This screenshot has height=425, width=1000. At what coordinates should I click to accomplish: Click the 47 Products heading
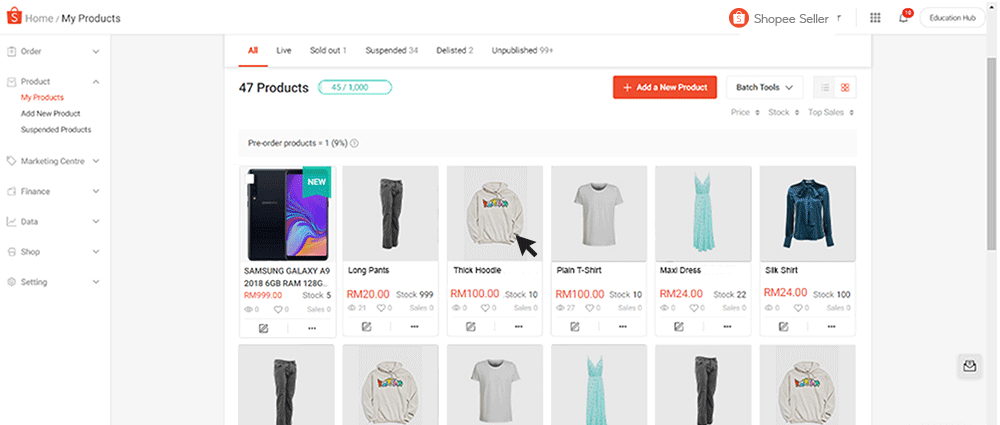click(274, 87)
